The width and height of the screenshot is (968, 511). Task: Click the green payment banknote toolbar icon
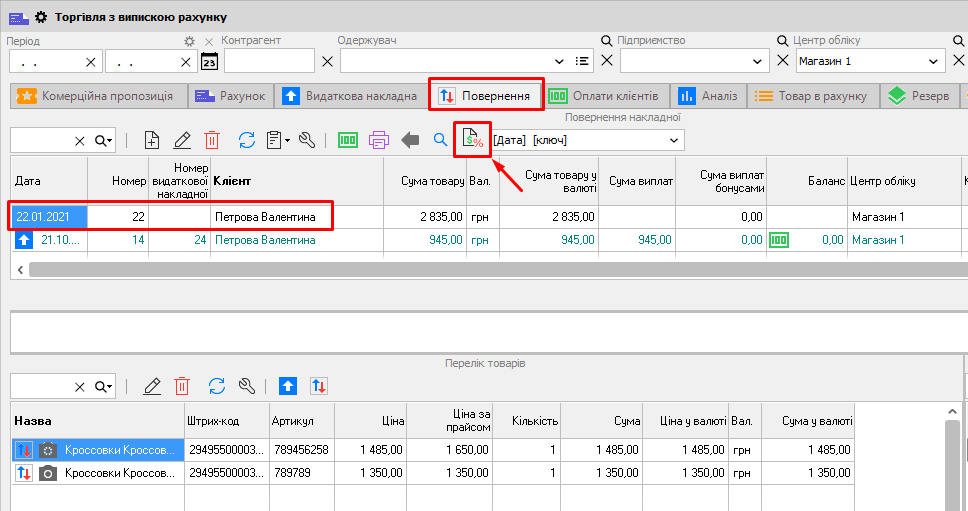(x=348, y=140)
